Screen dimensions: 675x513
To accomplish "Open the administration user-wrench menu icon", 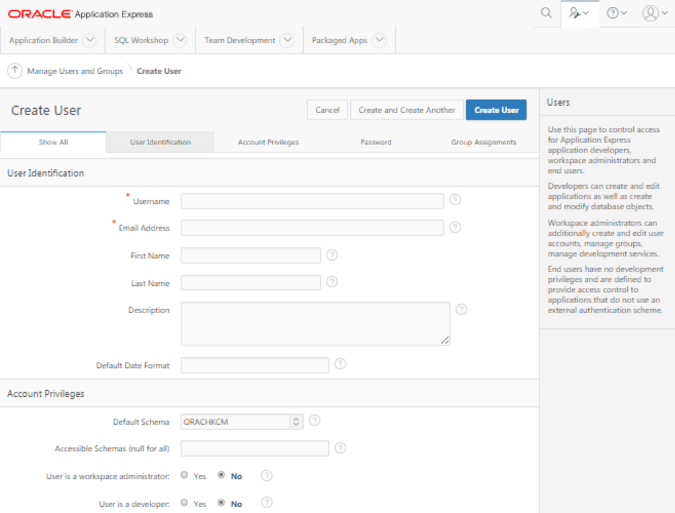I will (579, 13).
